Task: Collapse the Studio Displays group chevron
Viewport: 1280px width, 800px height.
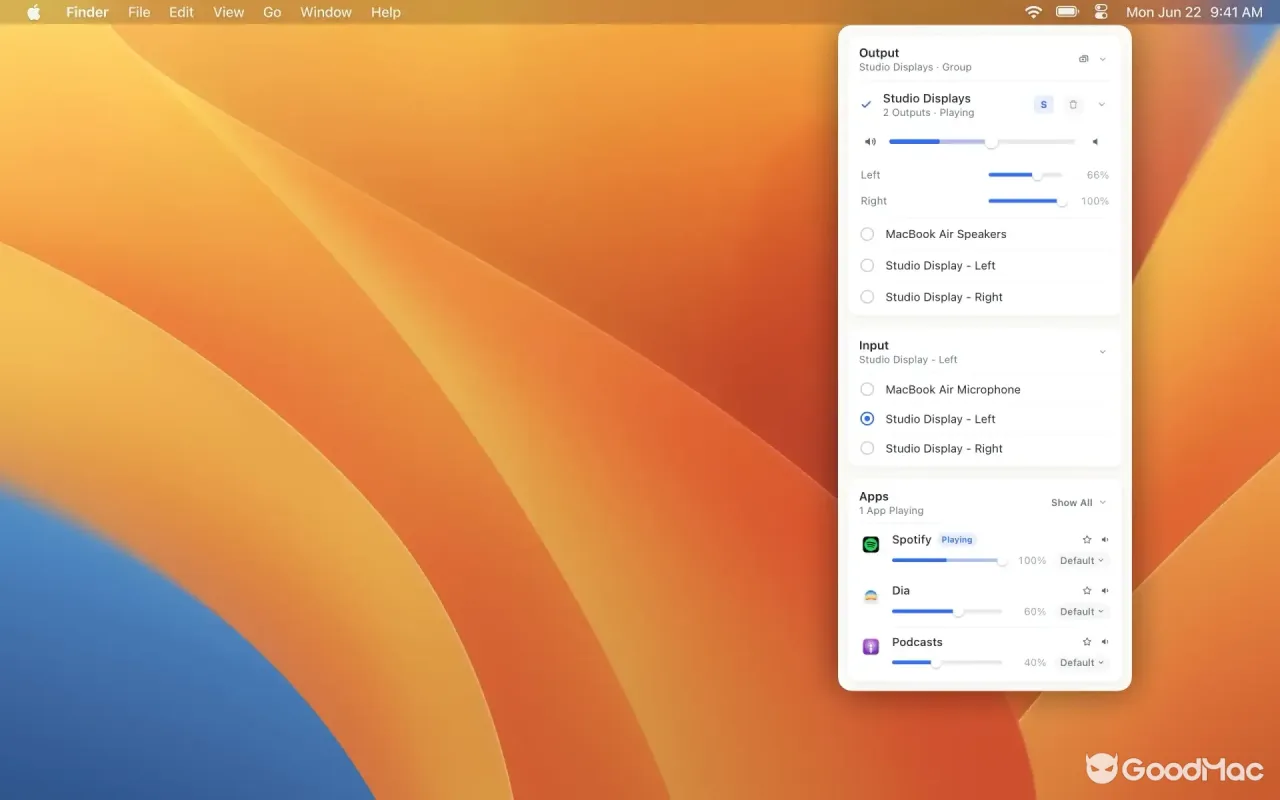Action: [x=1102, y=105]
